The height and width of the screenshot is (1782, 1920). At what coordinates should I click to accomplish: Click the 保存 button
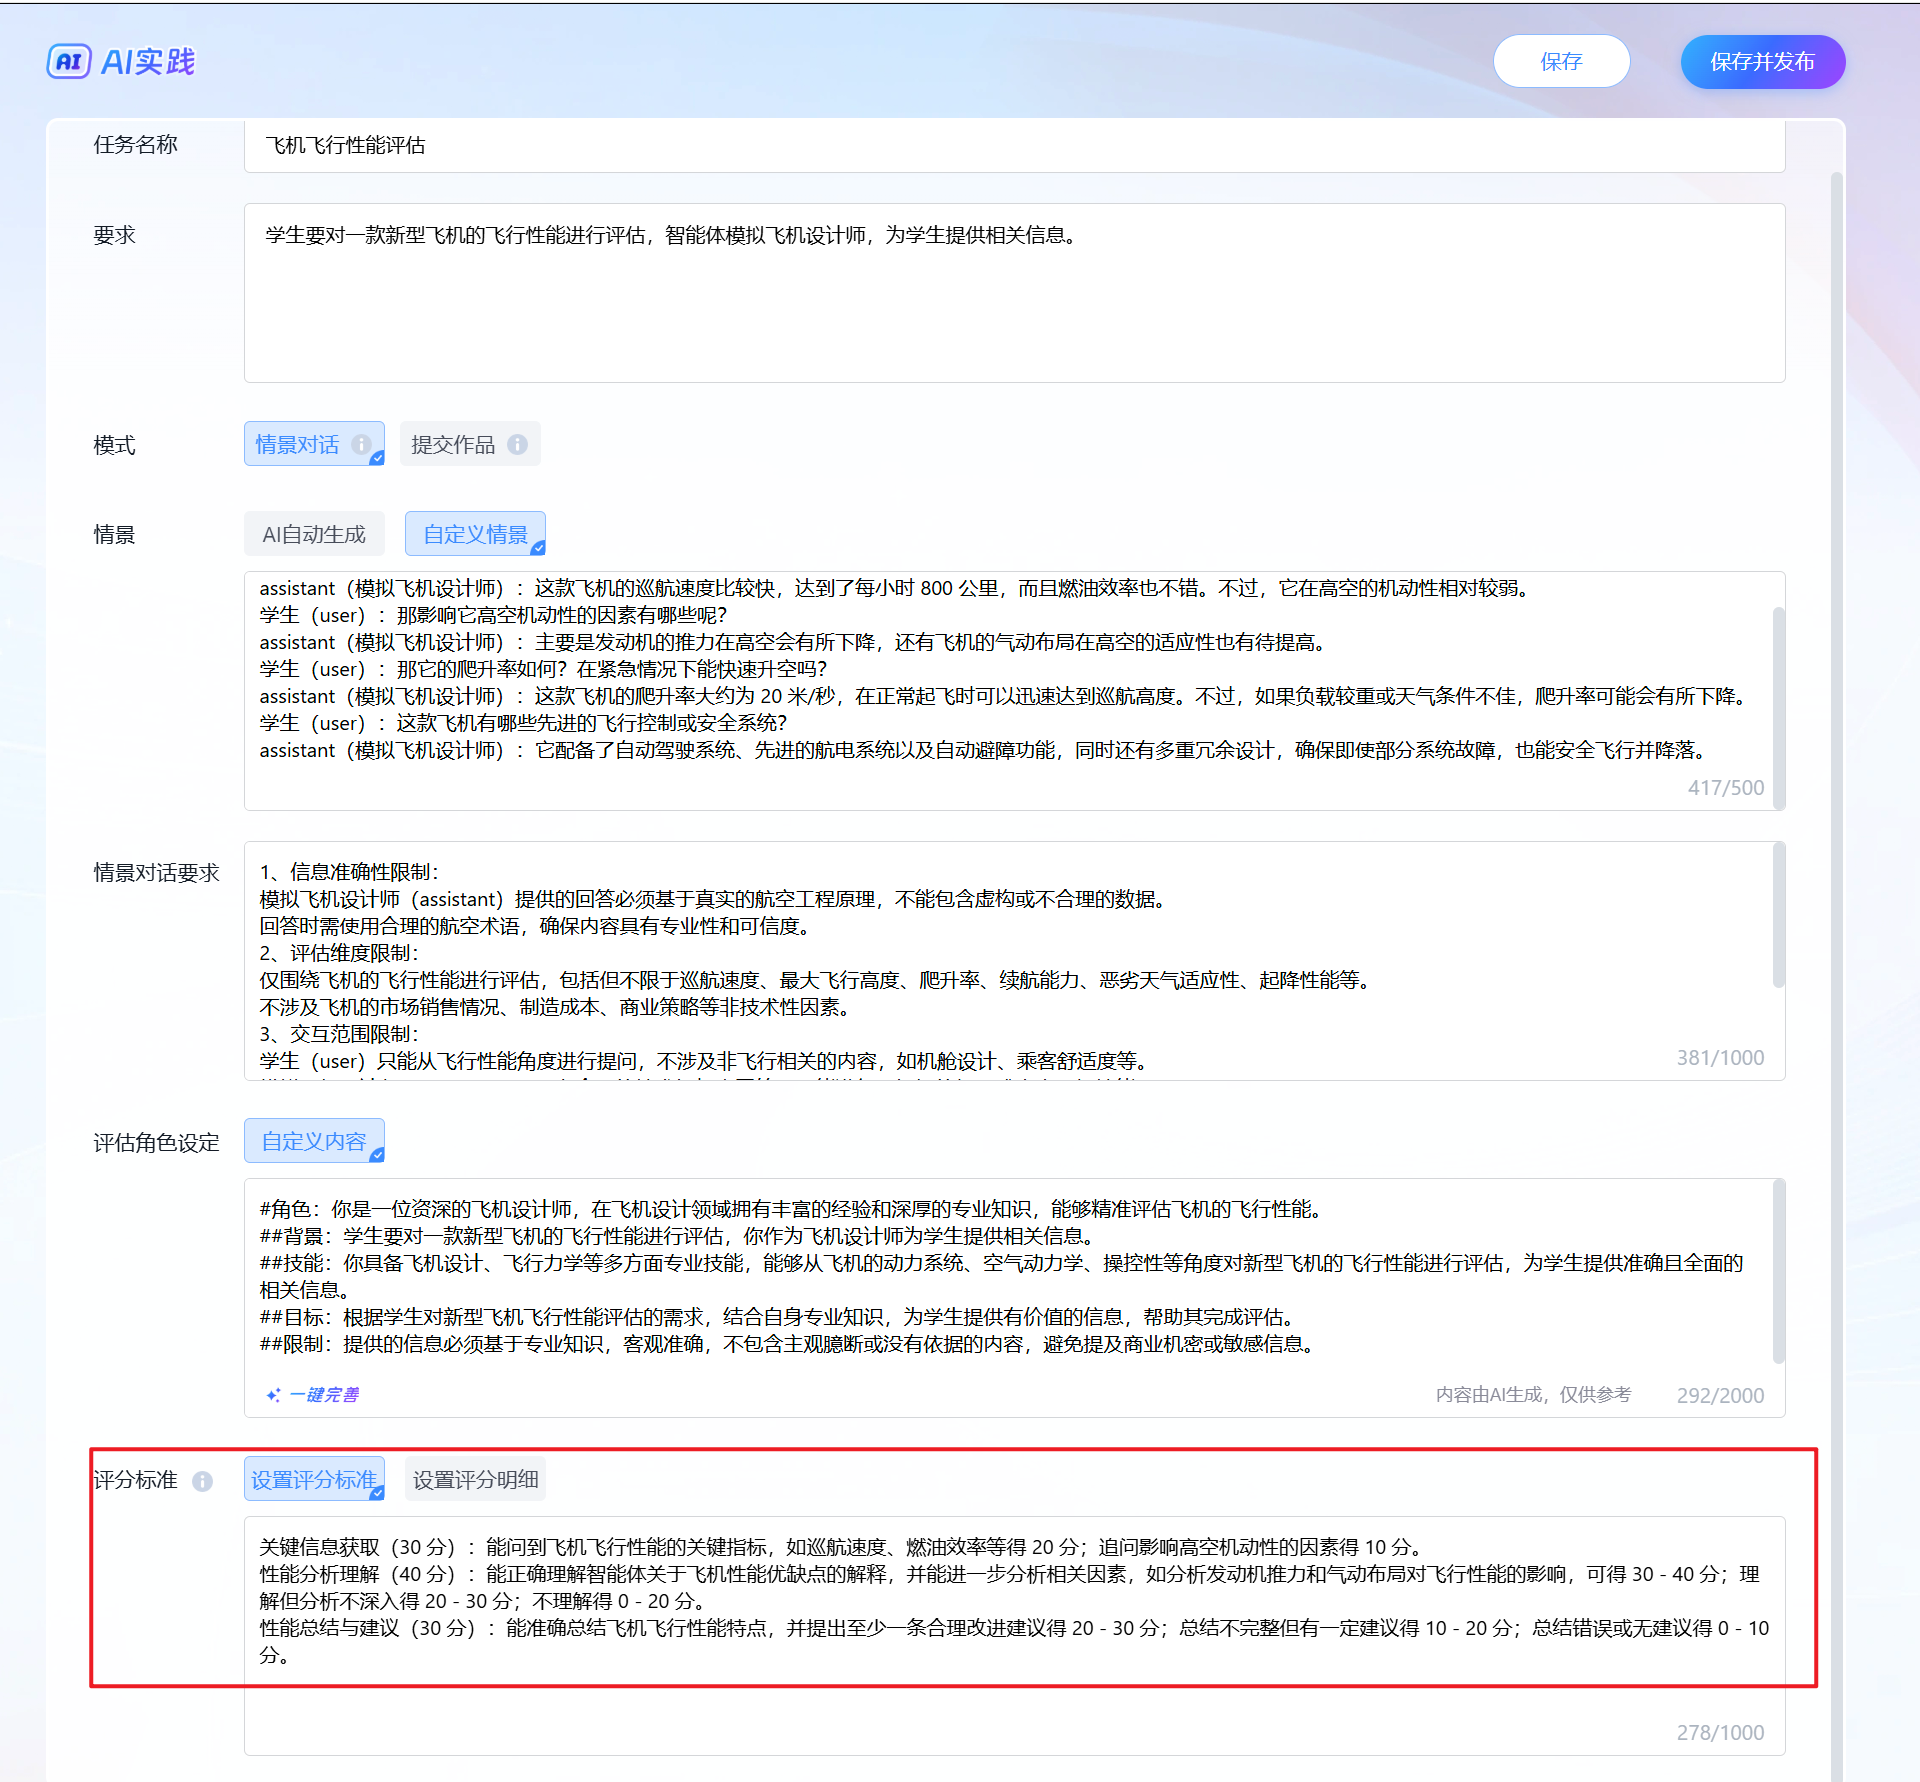click(1561, 62)
